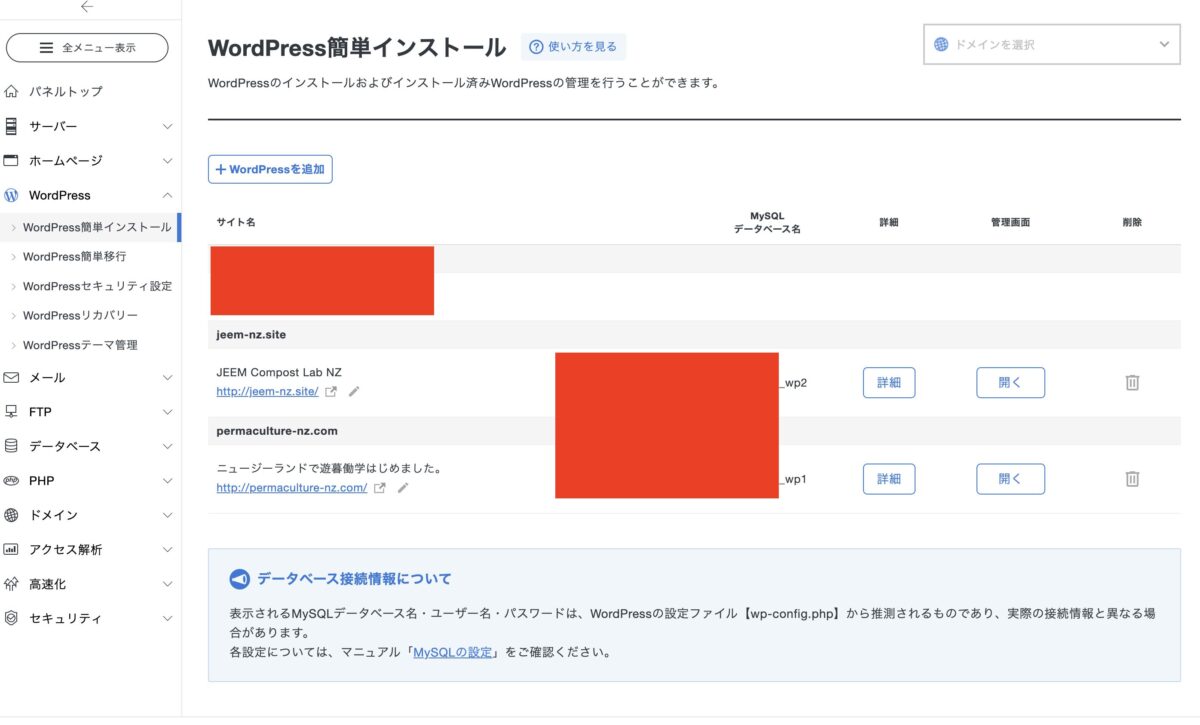Click the permaculture-nz.com group heading

[x=277, y=431]
